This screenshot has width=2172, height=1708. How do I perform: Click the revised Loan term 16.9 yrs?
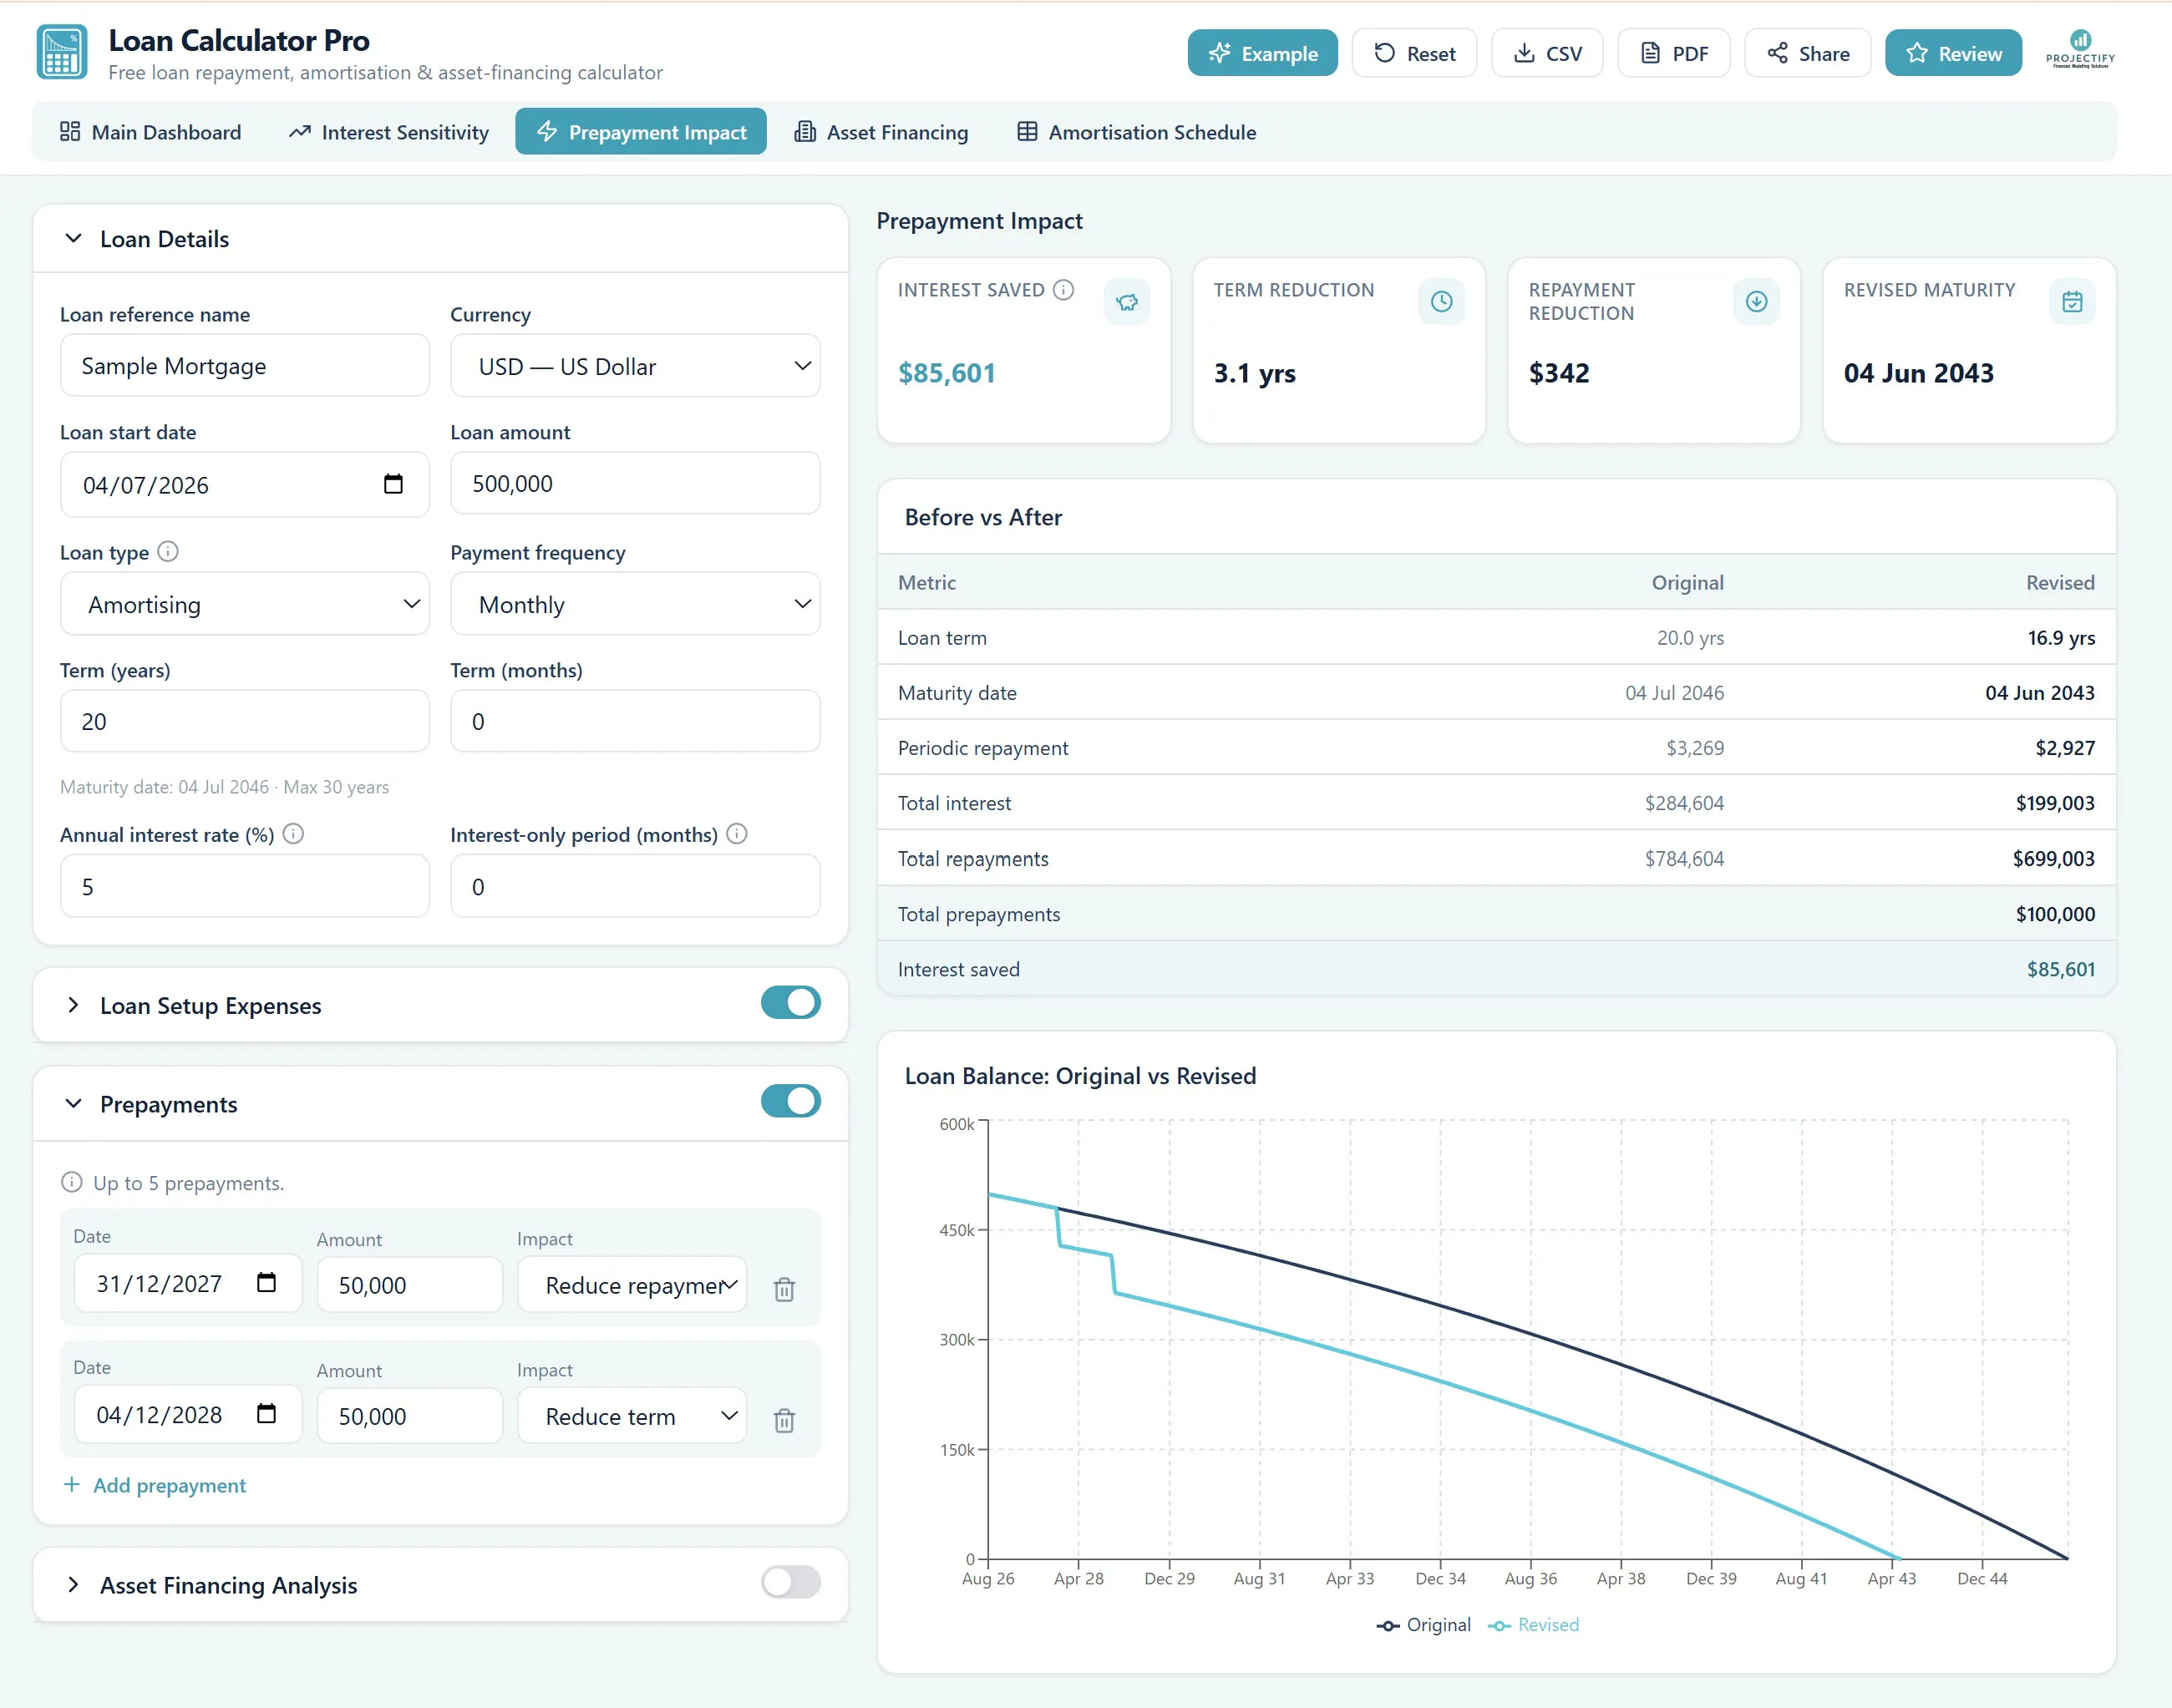[2061, 638]
